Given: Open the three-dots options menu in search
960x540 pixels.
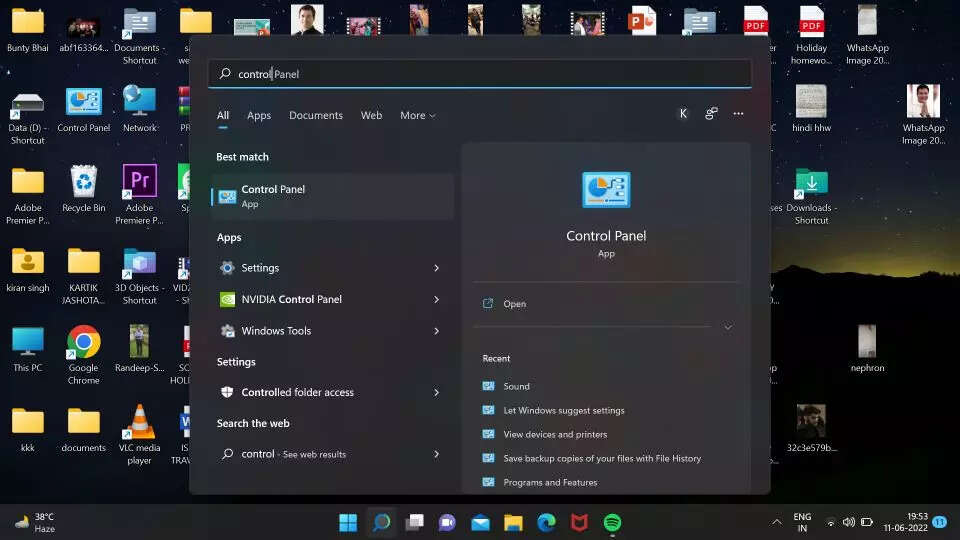Looking at the screenshot, I should [x=738, y=114].
